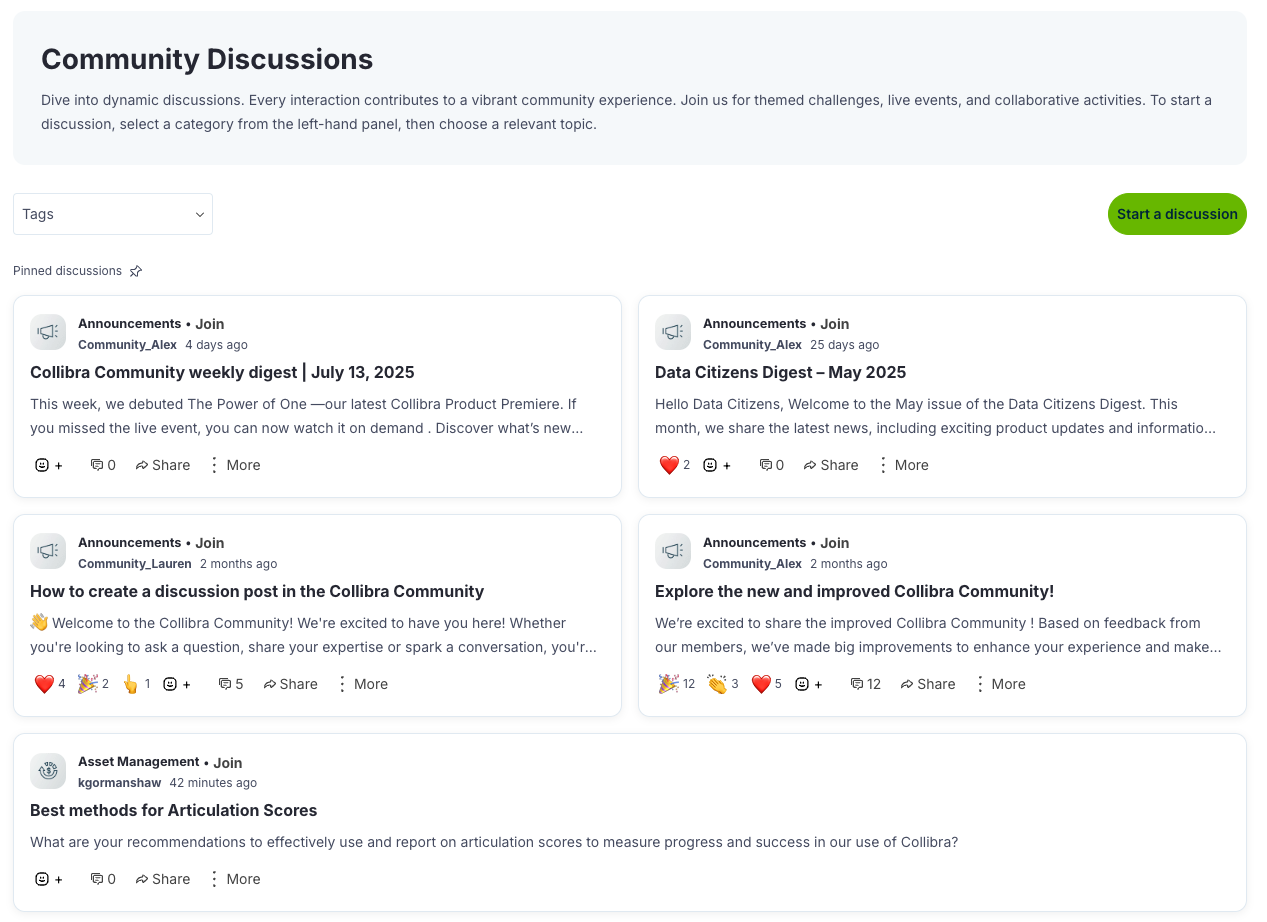The height and width of the screenshot is (922, 1267).
Task: Open More menu on Data Citizens Digest post
Action: [902, 465]
